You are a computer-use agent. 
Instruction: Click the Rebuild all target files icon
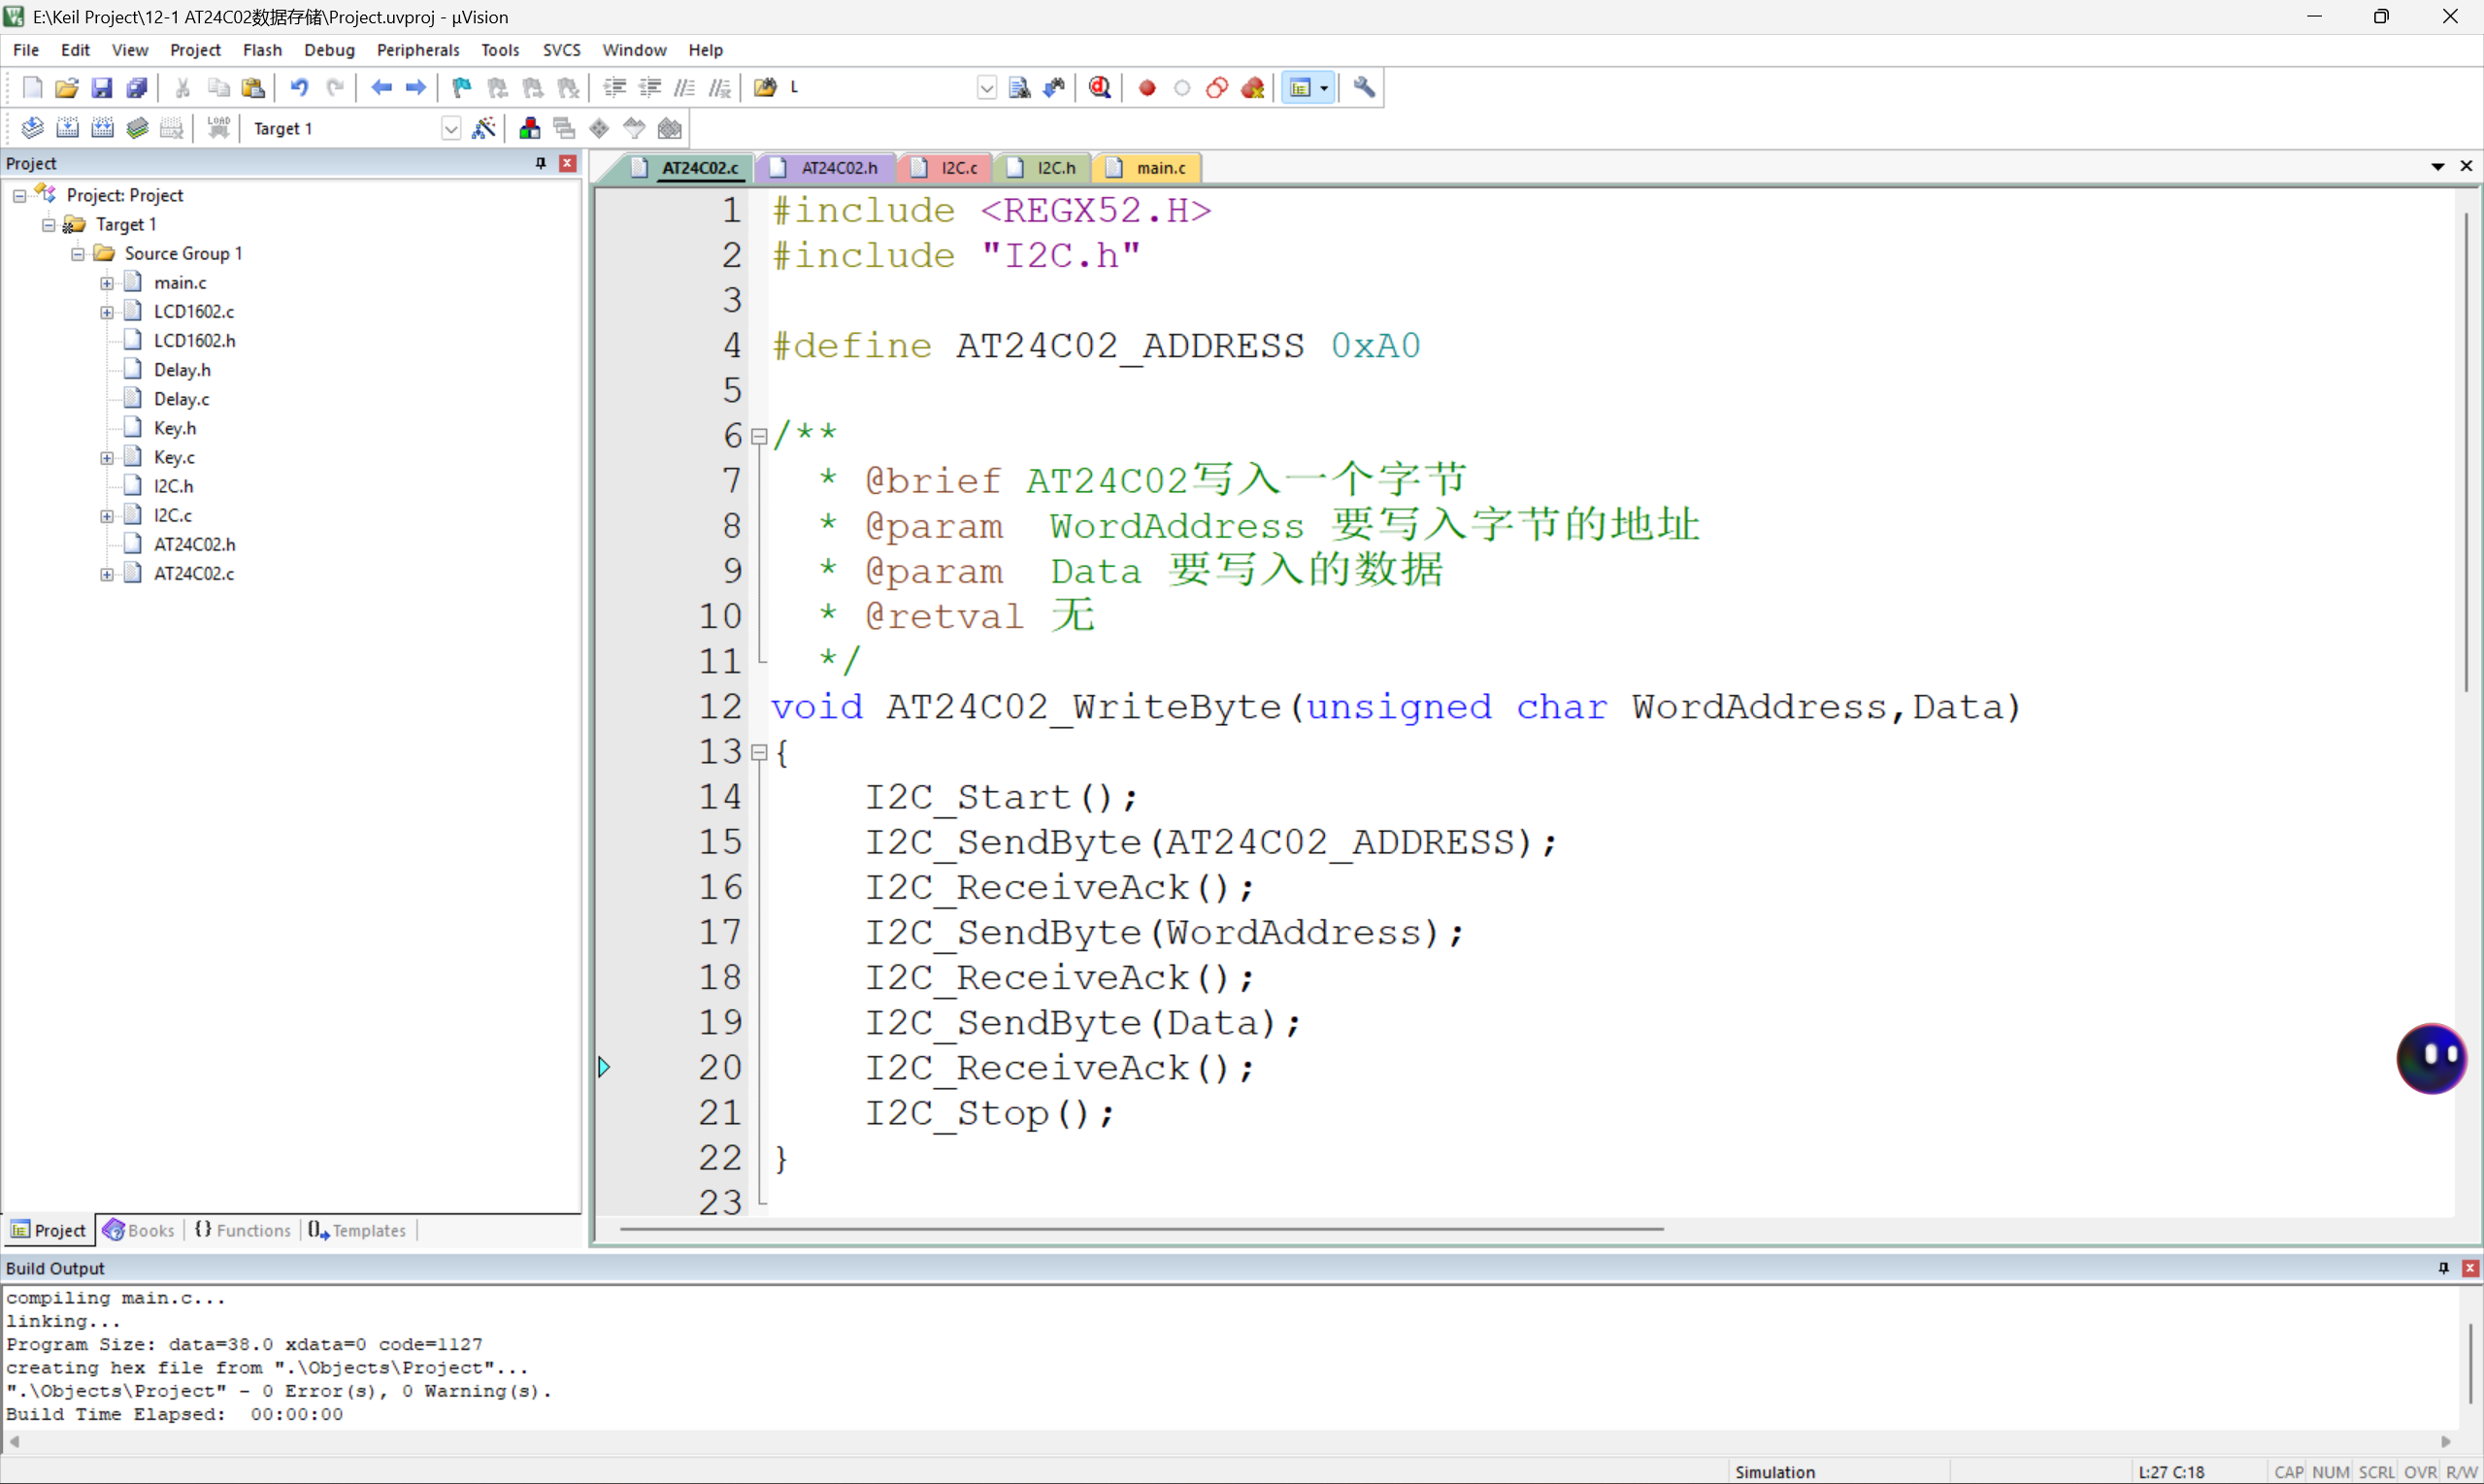[102, 128]
